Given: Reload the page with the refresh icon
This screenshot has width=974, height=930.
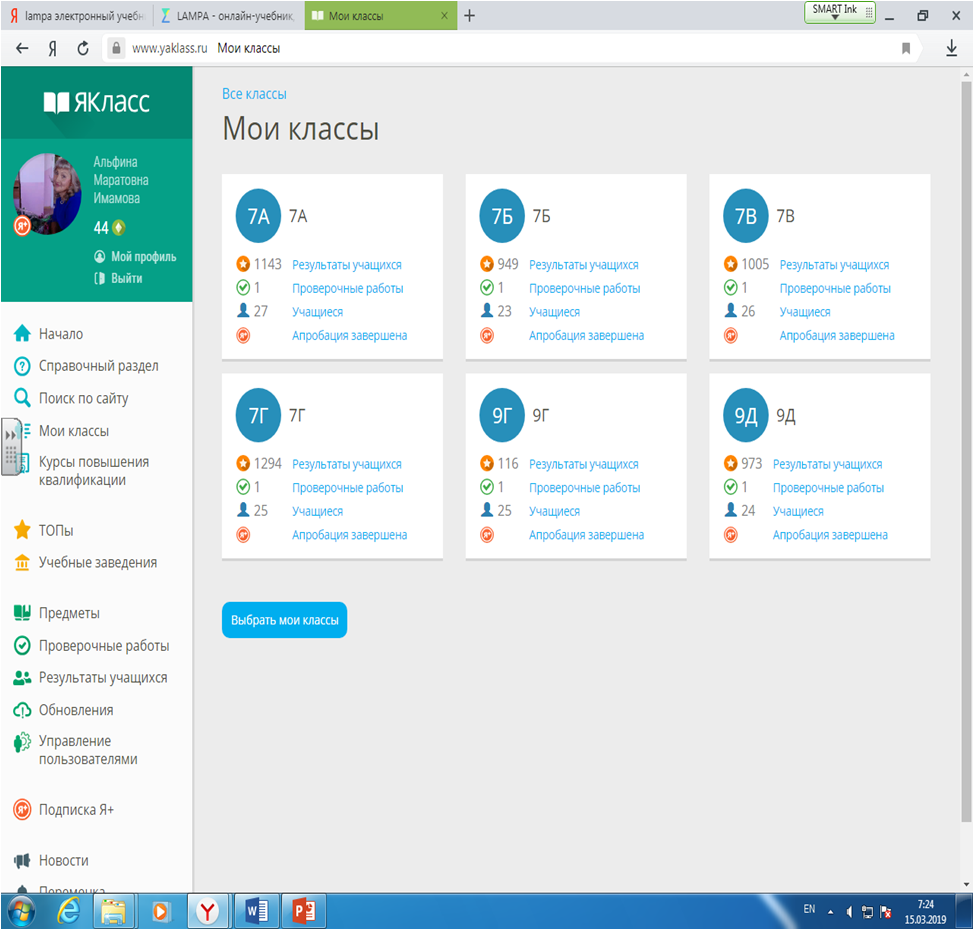Looking at the screenshot, I should [83, 48].
